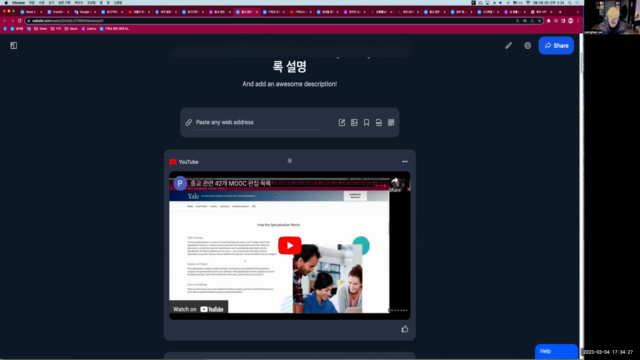Click the Share arrow inside video

(x=395, y=184)
